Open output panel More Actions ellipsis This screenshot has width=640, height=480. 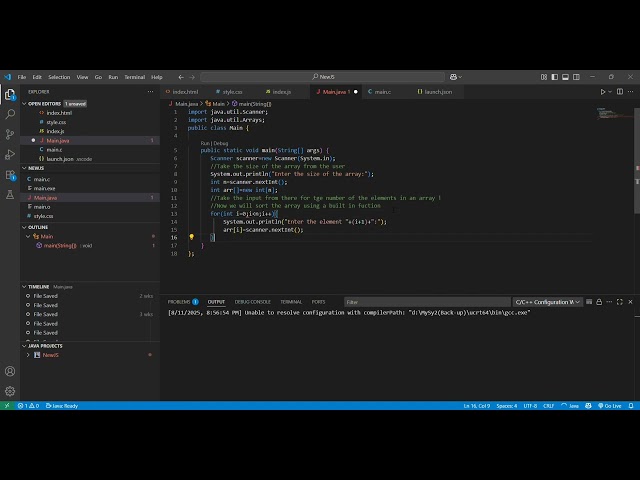(x=609, y=302)
